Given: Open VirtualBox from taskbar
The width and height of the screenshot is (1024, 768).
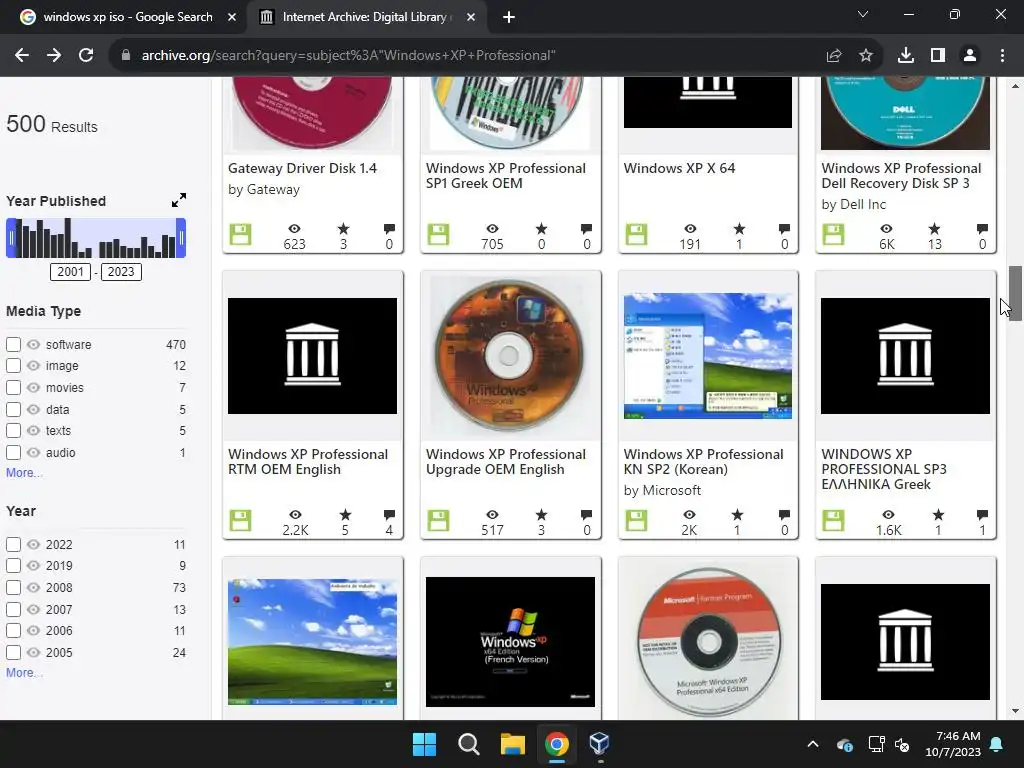Looking at the screenshot, I should pos(599,744).
